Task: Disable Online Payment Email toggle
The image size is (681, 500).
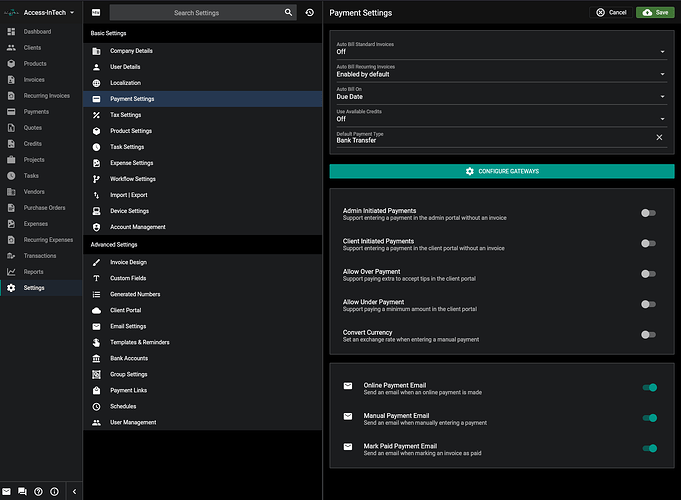Action: point(648,387)
